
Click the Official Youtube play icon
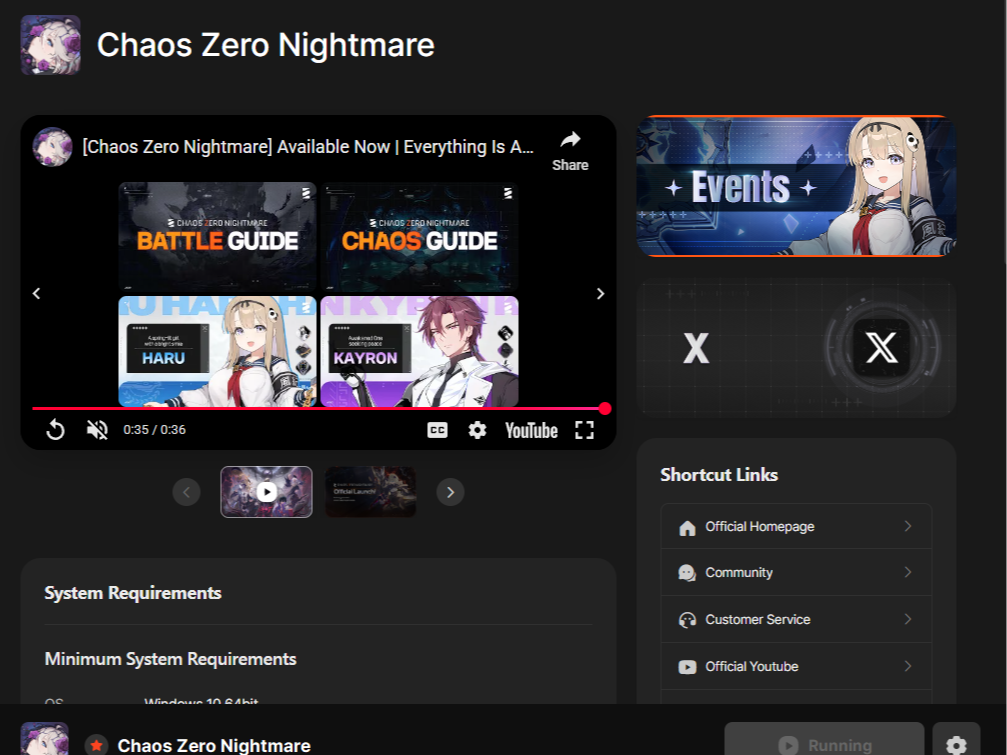687,667
